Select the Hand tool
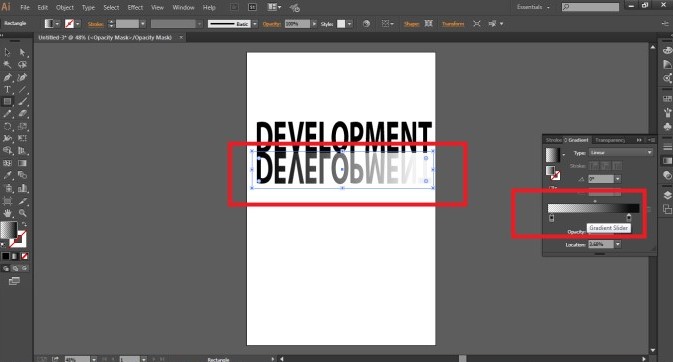Viewport: 673px width, 362px height. point(7,213)
